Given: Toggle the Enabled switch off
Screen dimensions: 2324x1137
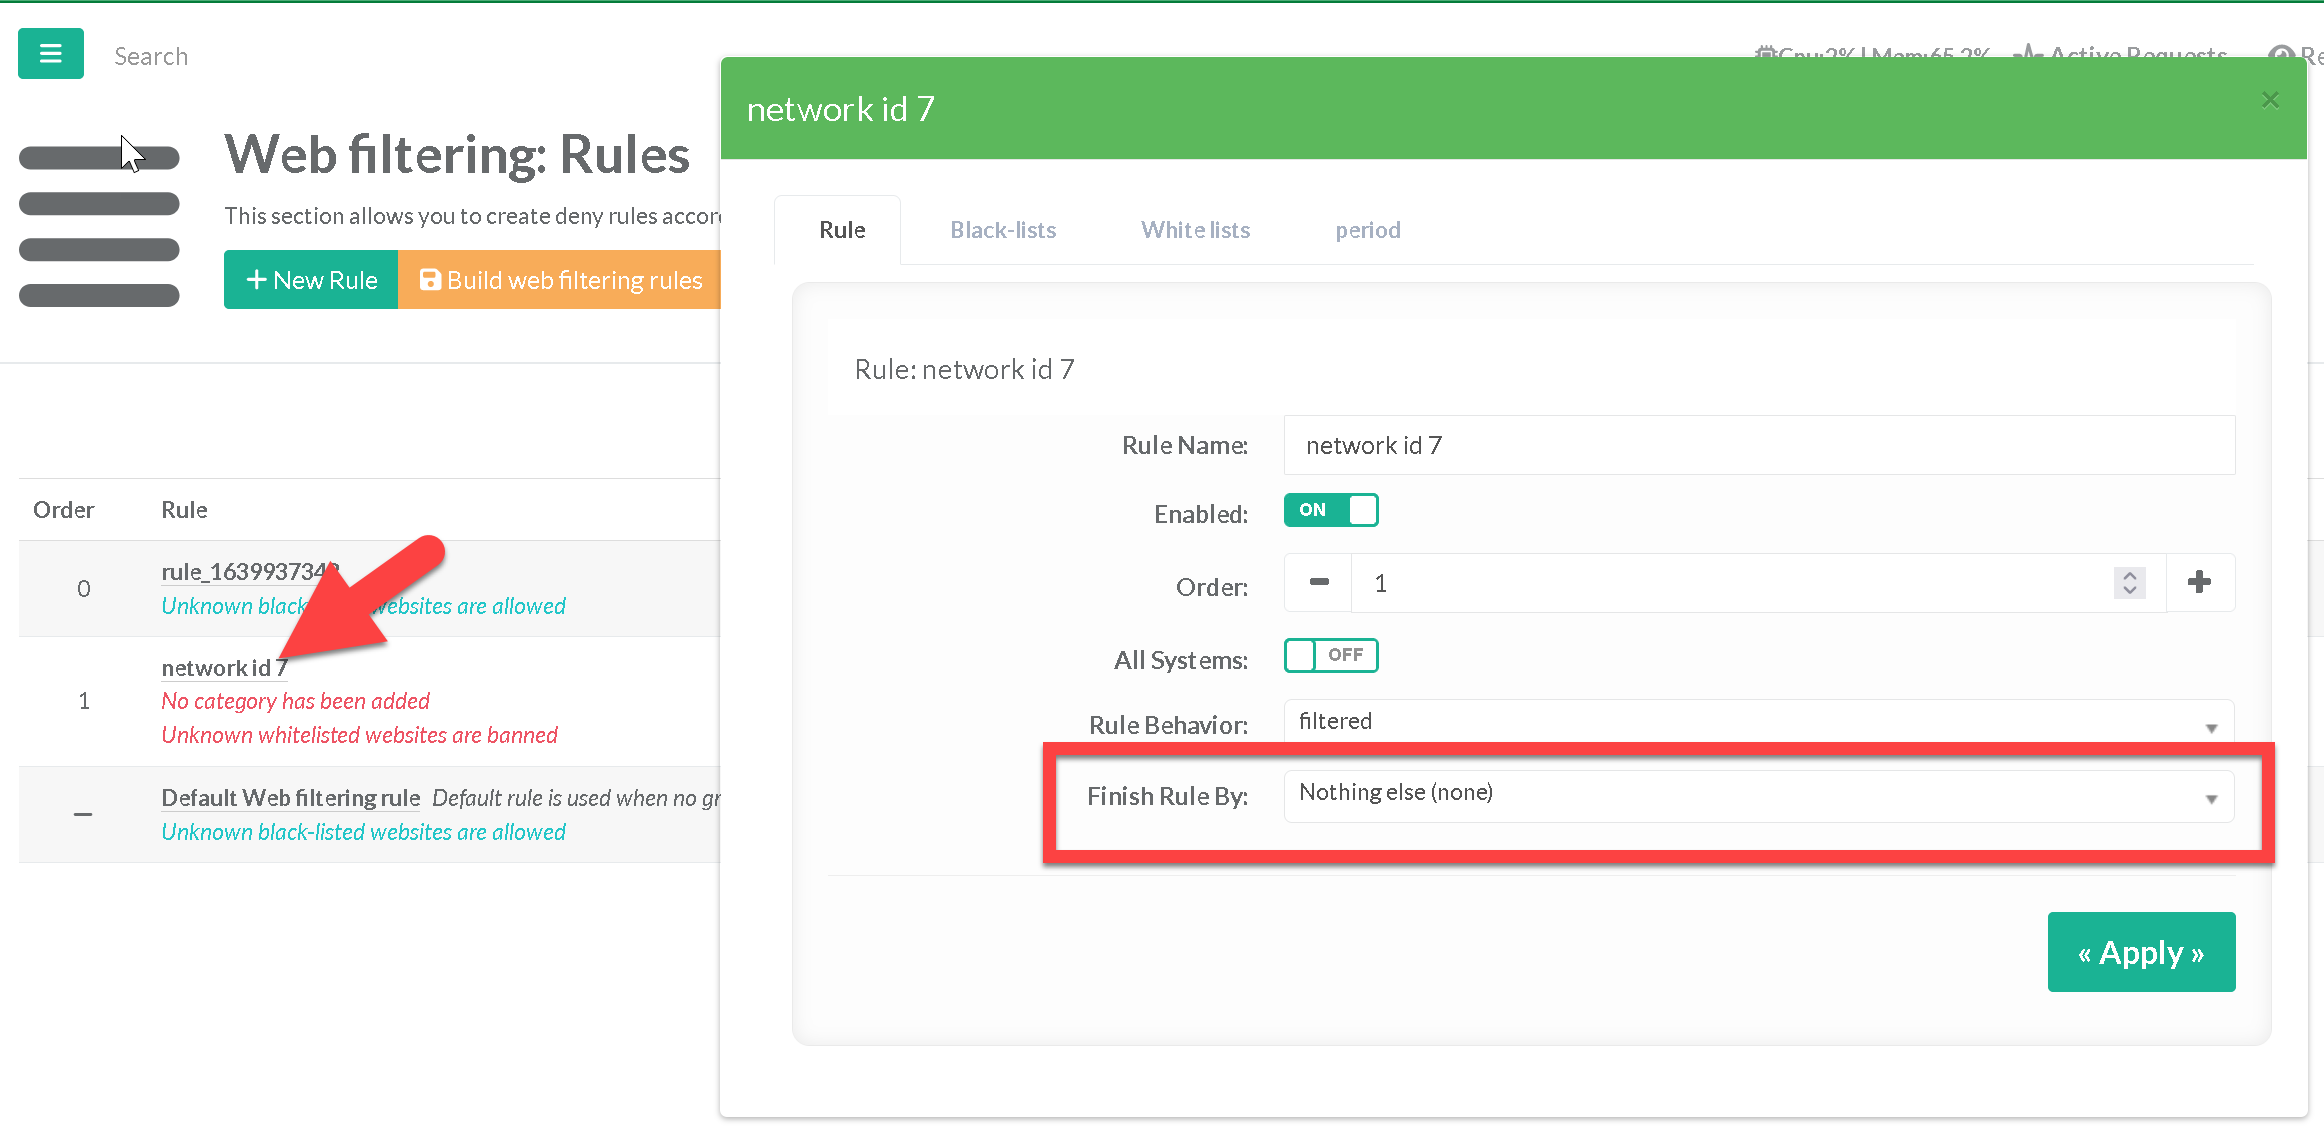Looking at the screenshot, I should (1331, 510).
